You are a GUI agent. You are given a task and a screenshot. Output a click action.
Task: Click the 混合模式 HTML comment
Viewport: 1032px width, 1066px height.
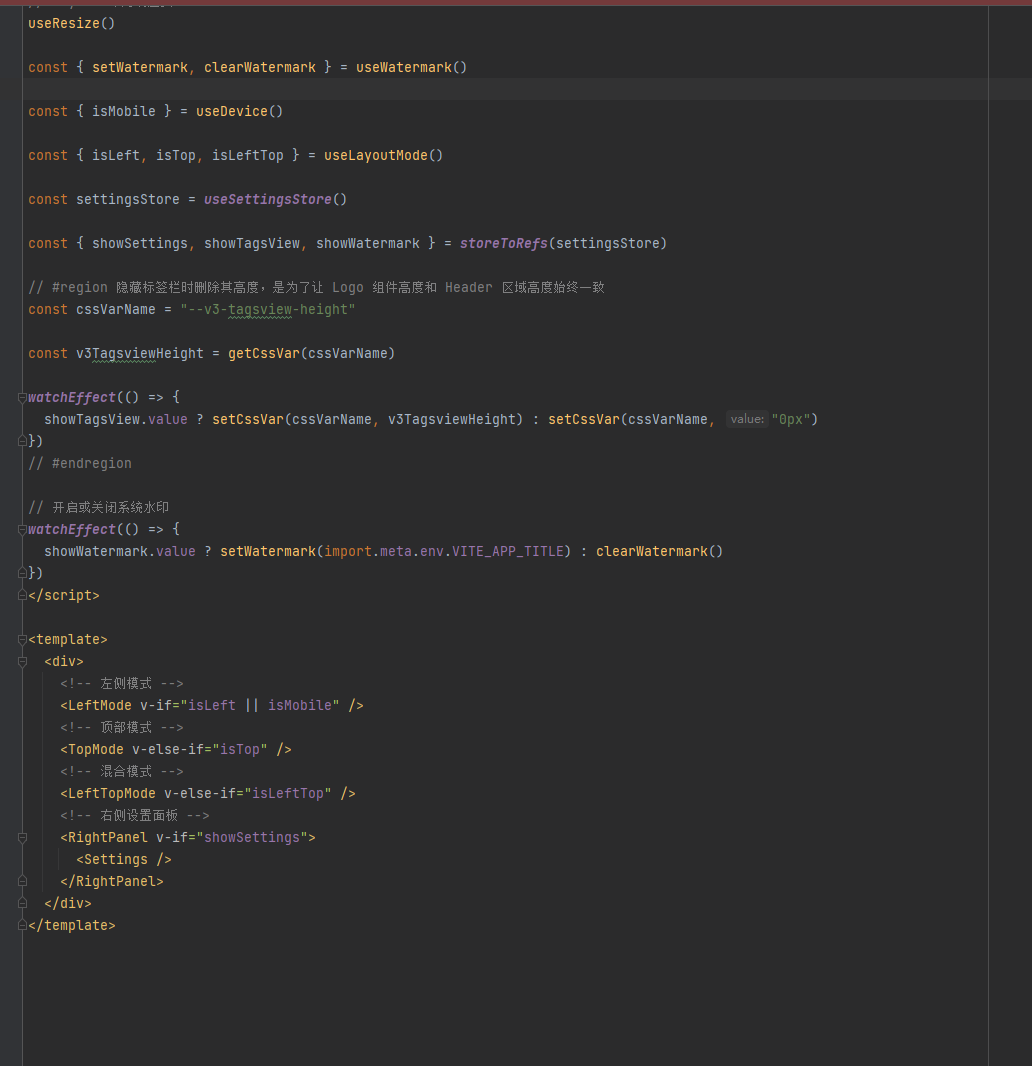pyautogui.click(x=122, y=772)
